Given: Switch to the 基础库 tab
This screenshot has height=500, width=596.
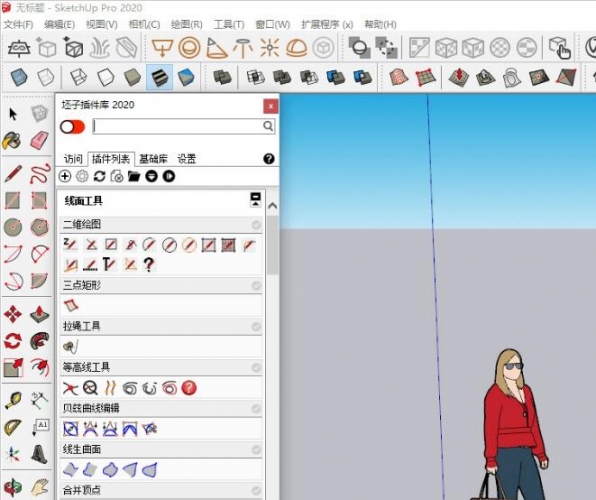Looking at the screenshot, I should pyautogui.click(x=153, y=159).
